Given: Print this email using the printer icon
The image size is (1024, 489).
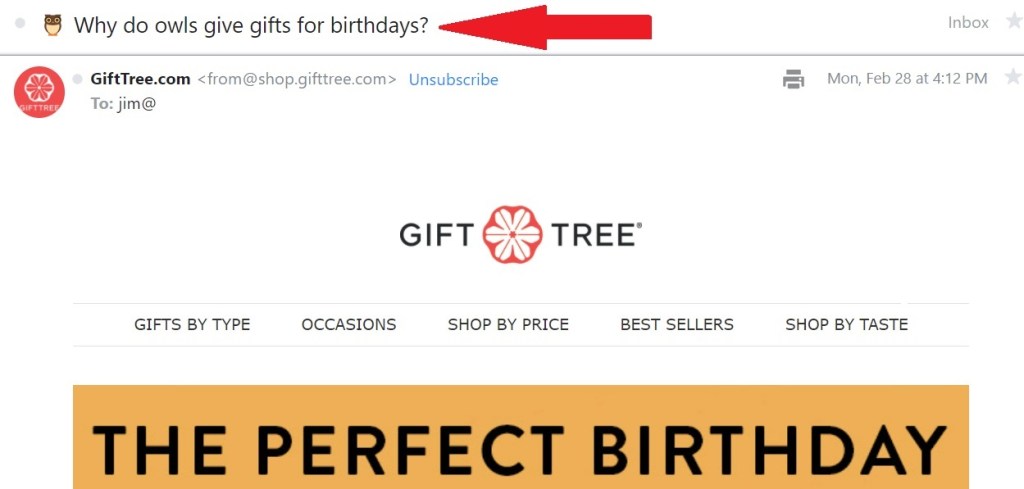Looking at the screenshot, I should point(793,79).
